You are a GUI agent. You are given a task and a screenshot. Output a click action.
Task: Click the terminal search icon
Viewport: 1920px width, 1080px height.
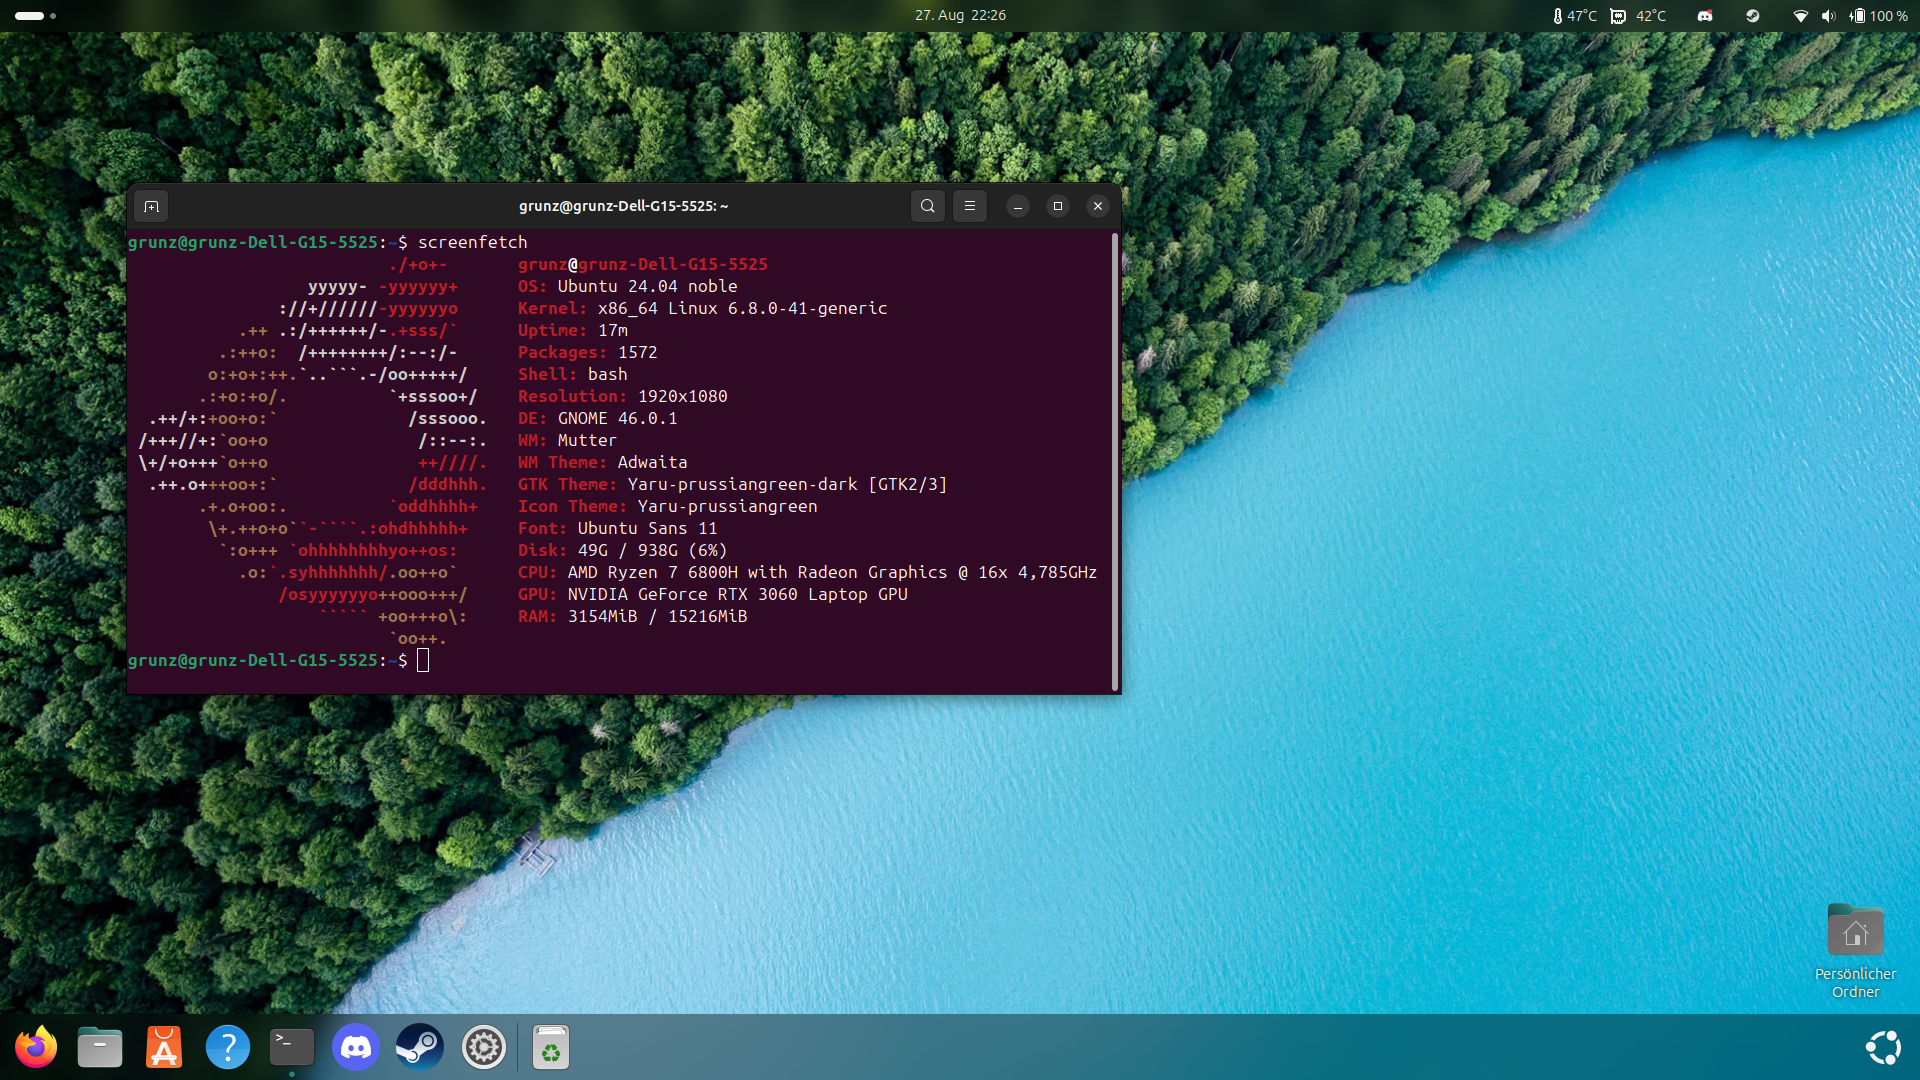pos(927,206)
